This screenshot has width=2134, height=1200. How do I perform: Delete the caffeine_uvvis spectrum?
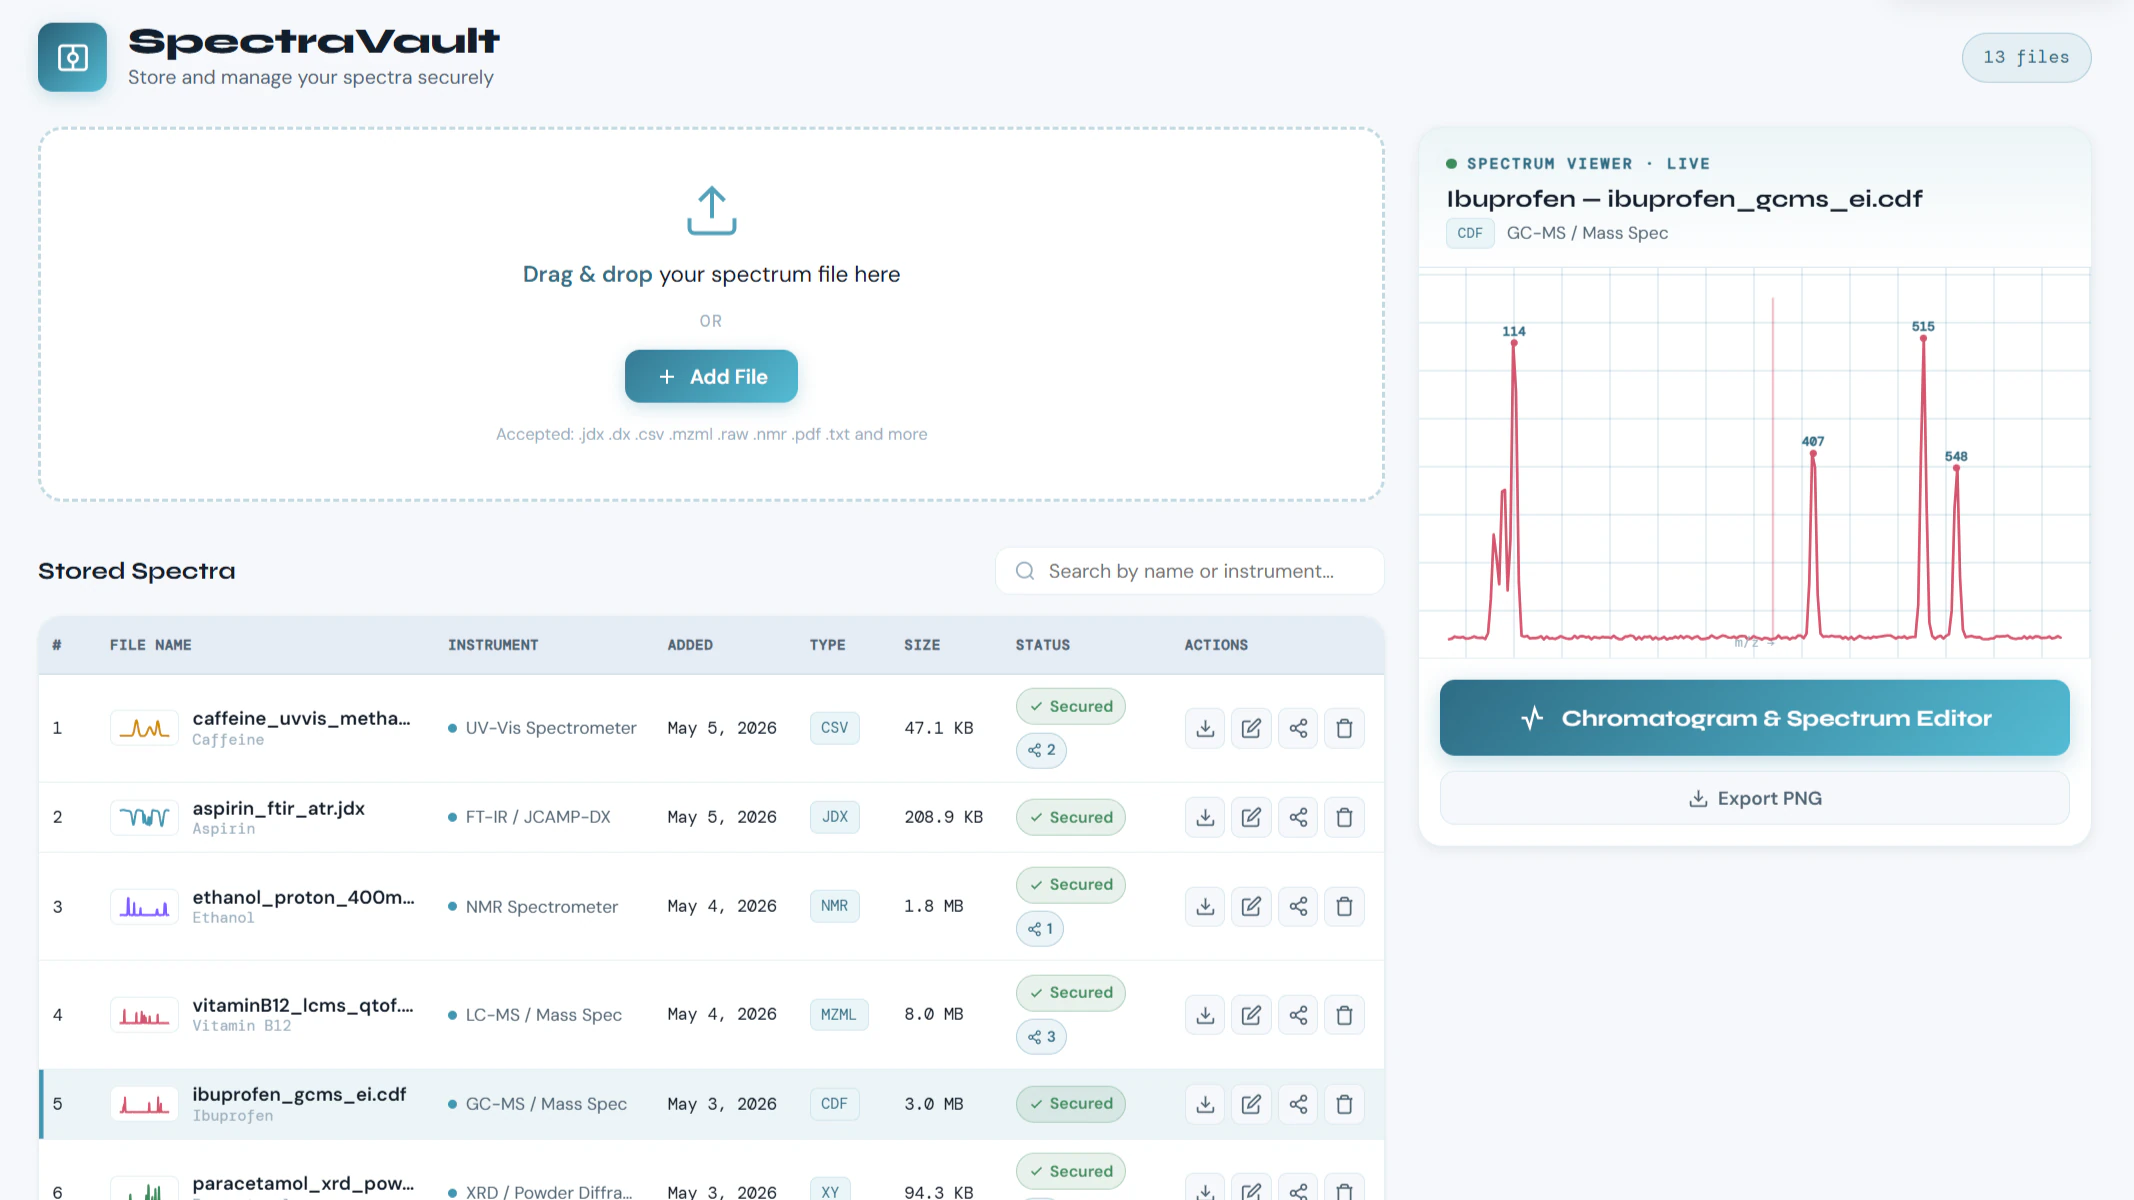click(x=1344, y=728)
